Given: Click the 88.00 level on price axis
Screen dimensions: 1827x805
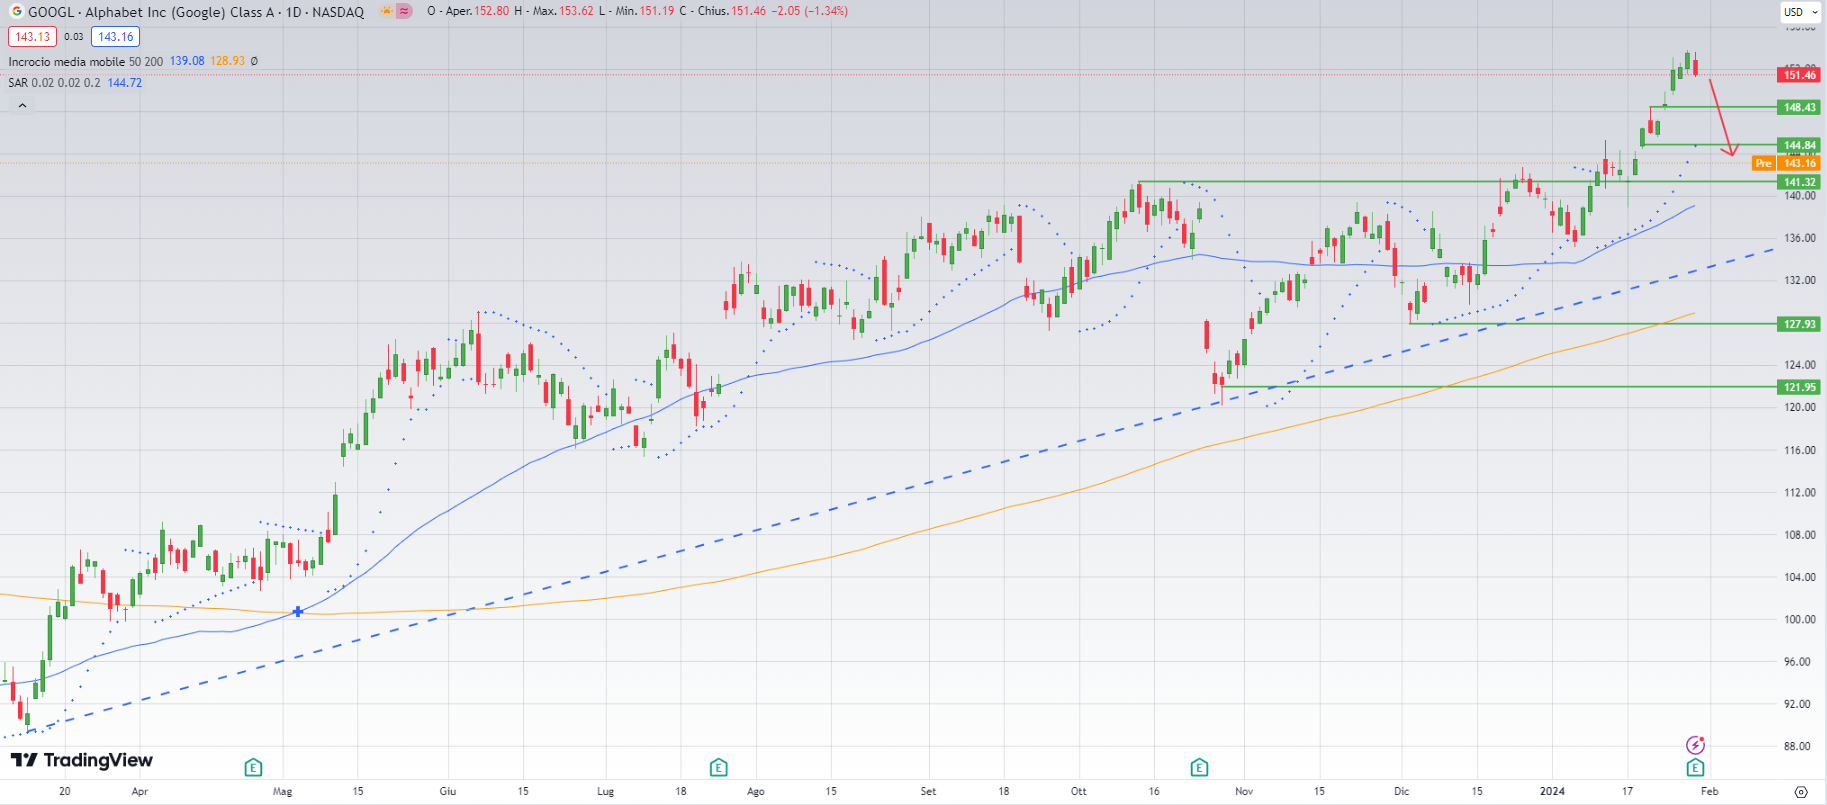Looking at the screenshot, I should coord(1797,746).
